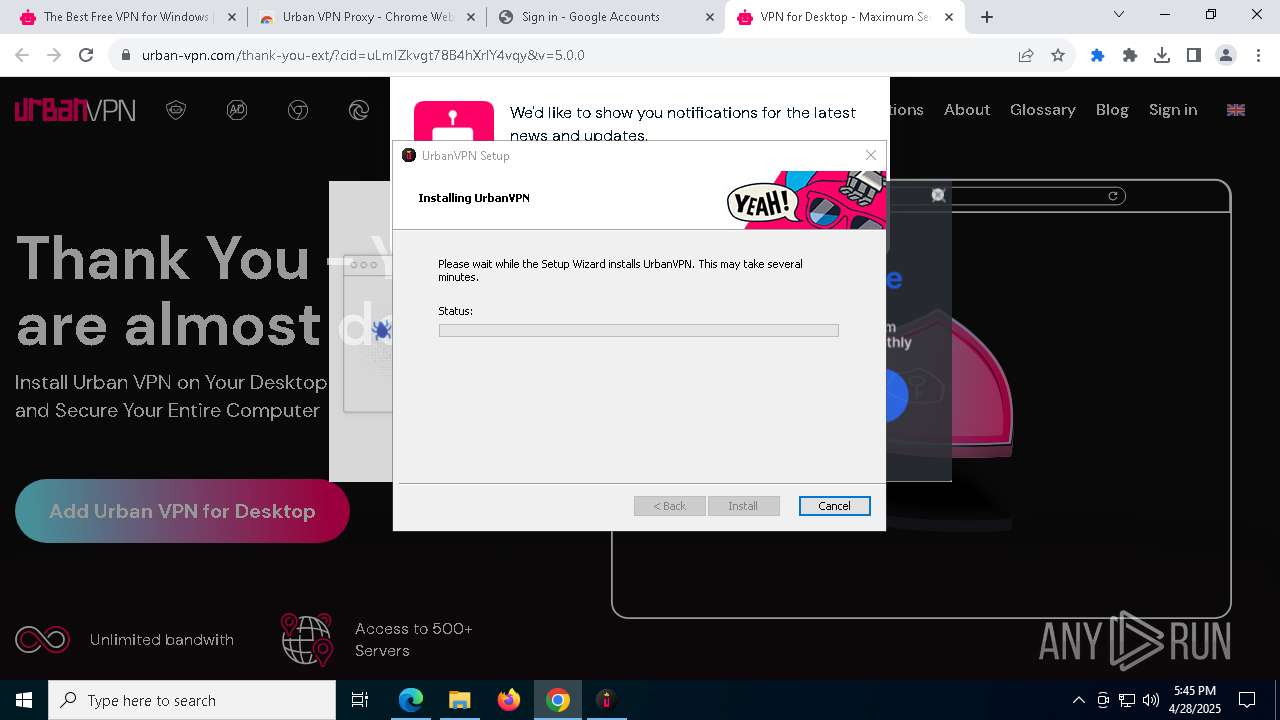Viewport: 1280px width, 720px height.
Task: Click the taskbar search box
Action: coord(192,700)
